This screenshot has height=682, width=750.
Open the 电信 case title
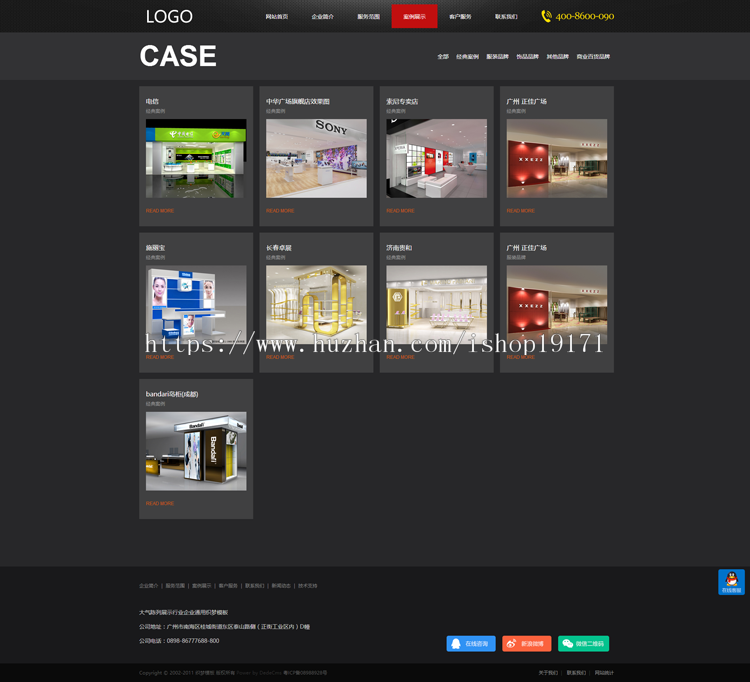[152, 101]
